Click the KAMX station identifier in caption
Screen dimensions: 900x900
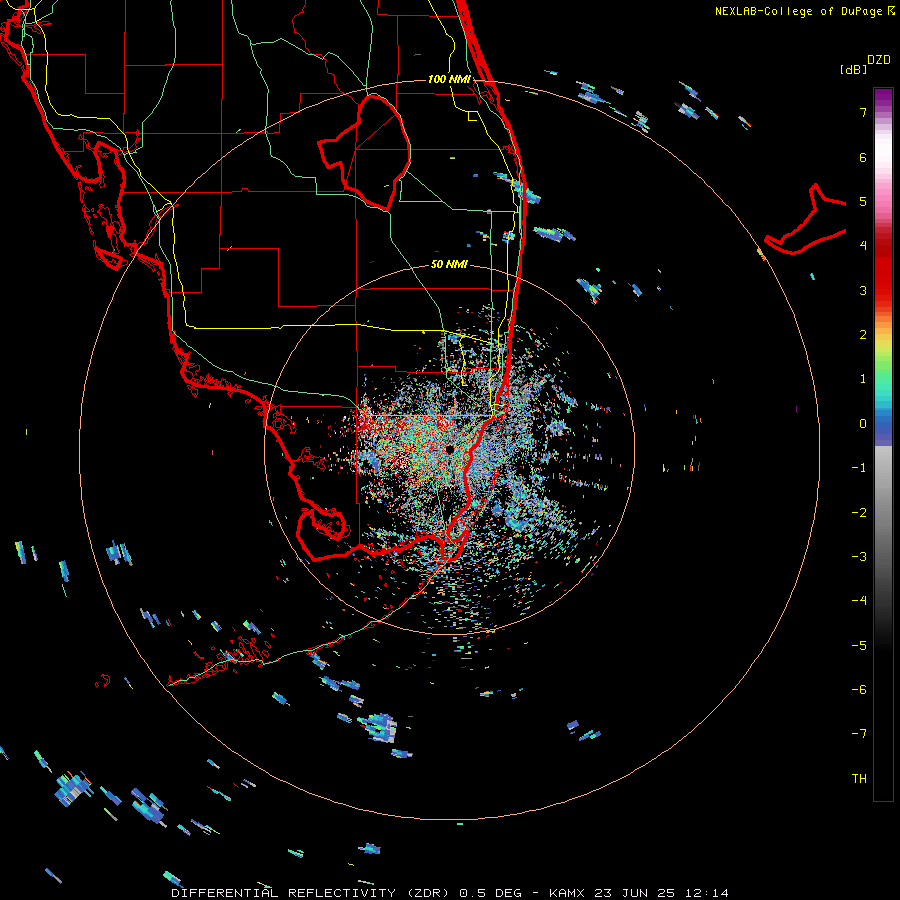[567, 893]
